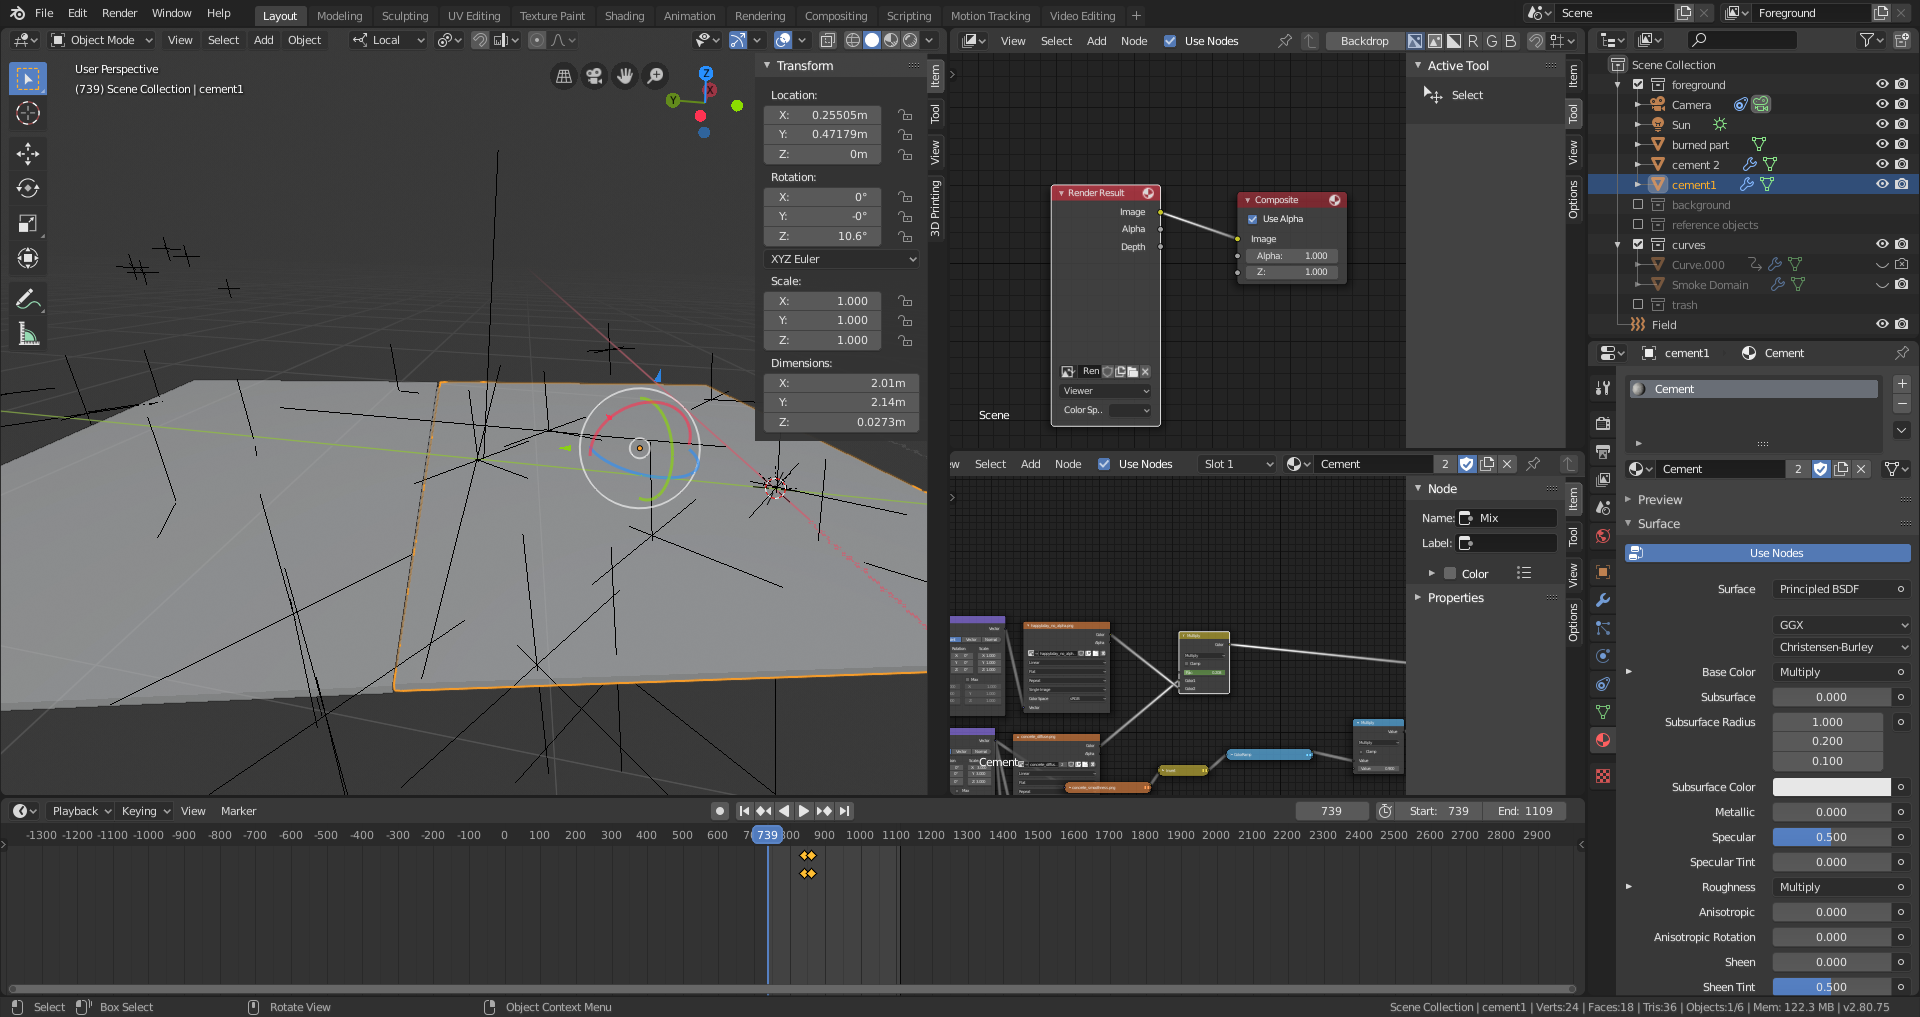Screen dimensions: 1920x1017
Task: Hide the Sun object in the outliner
Action: click(x=1883, y=124)
